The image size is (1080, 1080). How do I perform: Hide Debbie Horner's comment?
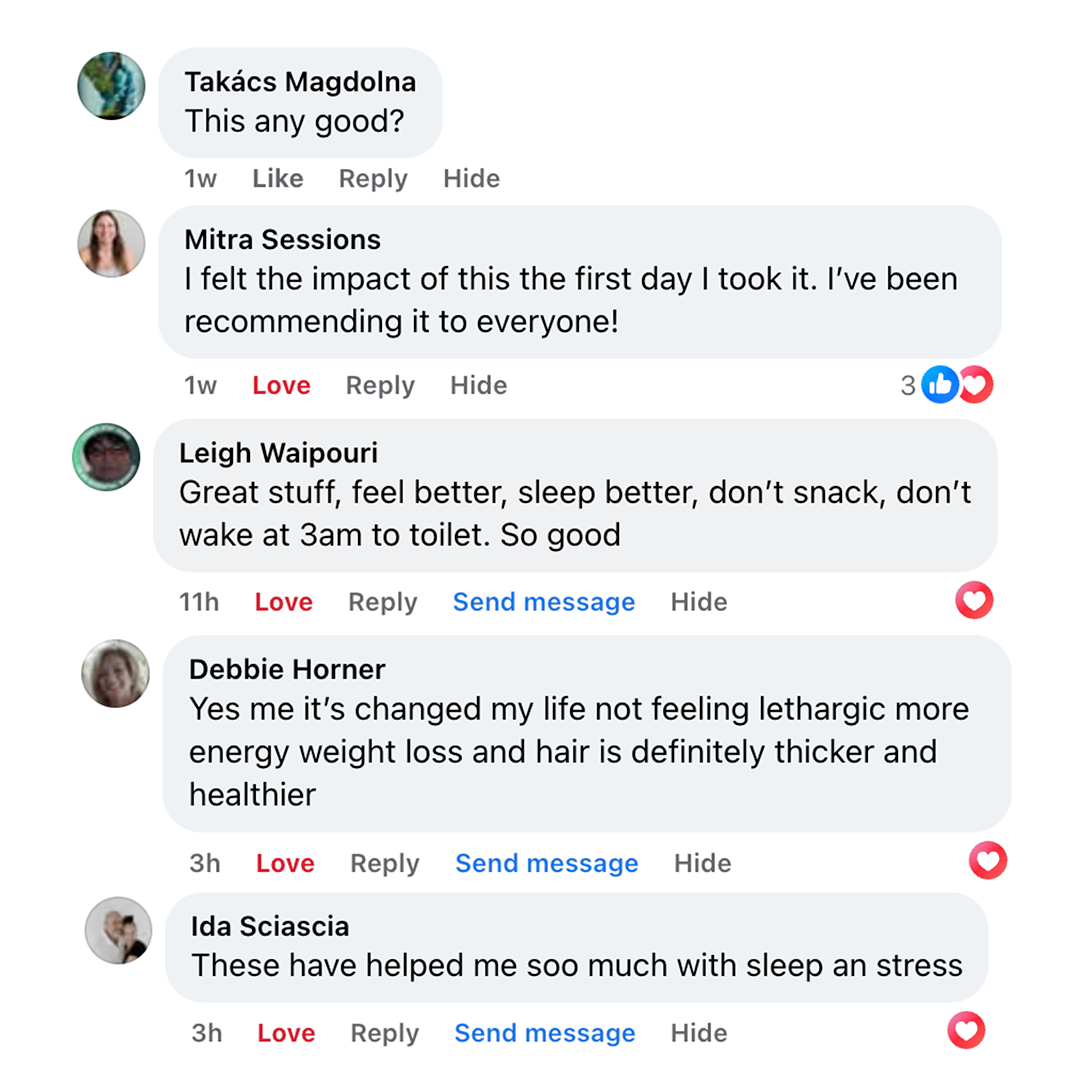coord(702,864)
